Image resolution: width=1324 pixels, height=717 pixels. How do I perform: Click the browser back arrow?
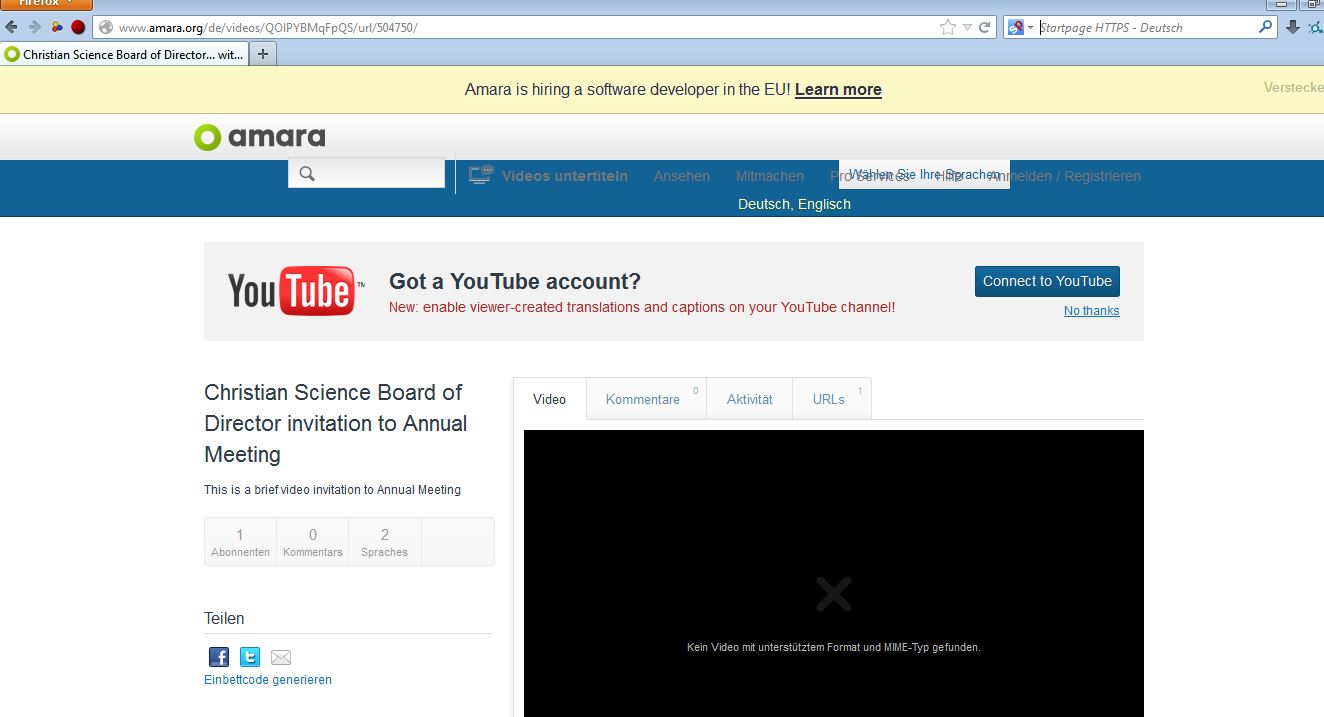(x=12, y=27)
